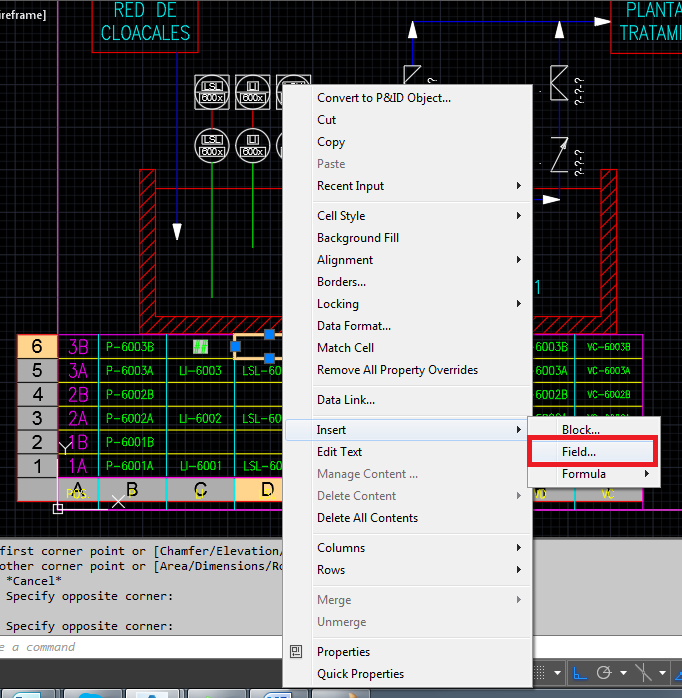Click cell P-6002A in table
Viewport: 682px width, 698px height.
pos(132,418)
